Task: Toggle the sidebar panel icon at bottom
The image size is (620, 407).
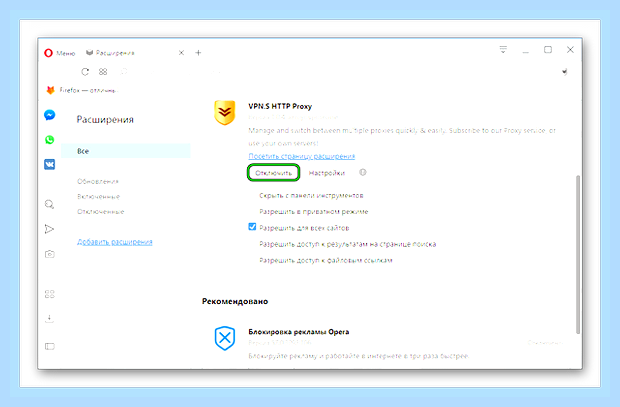Action: (49, 346)
